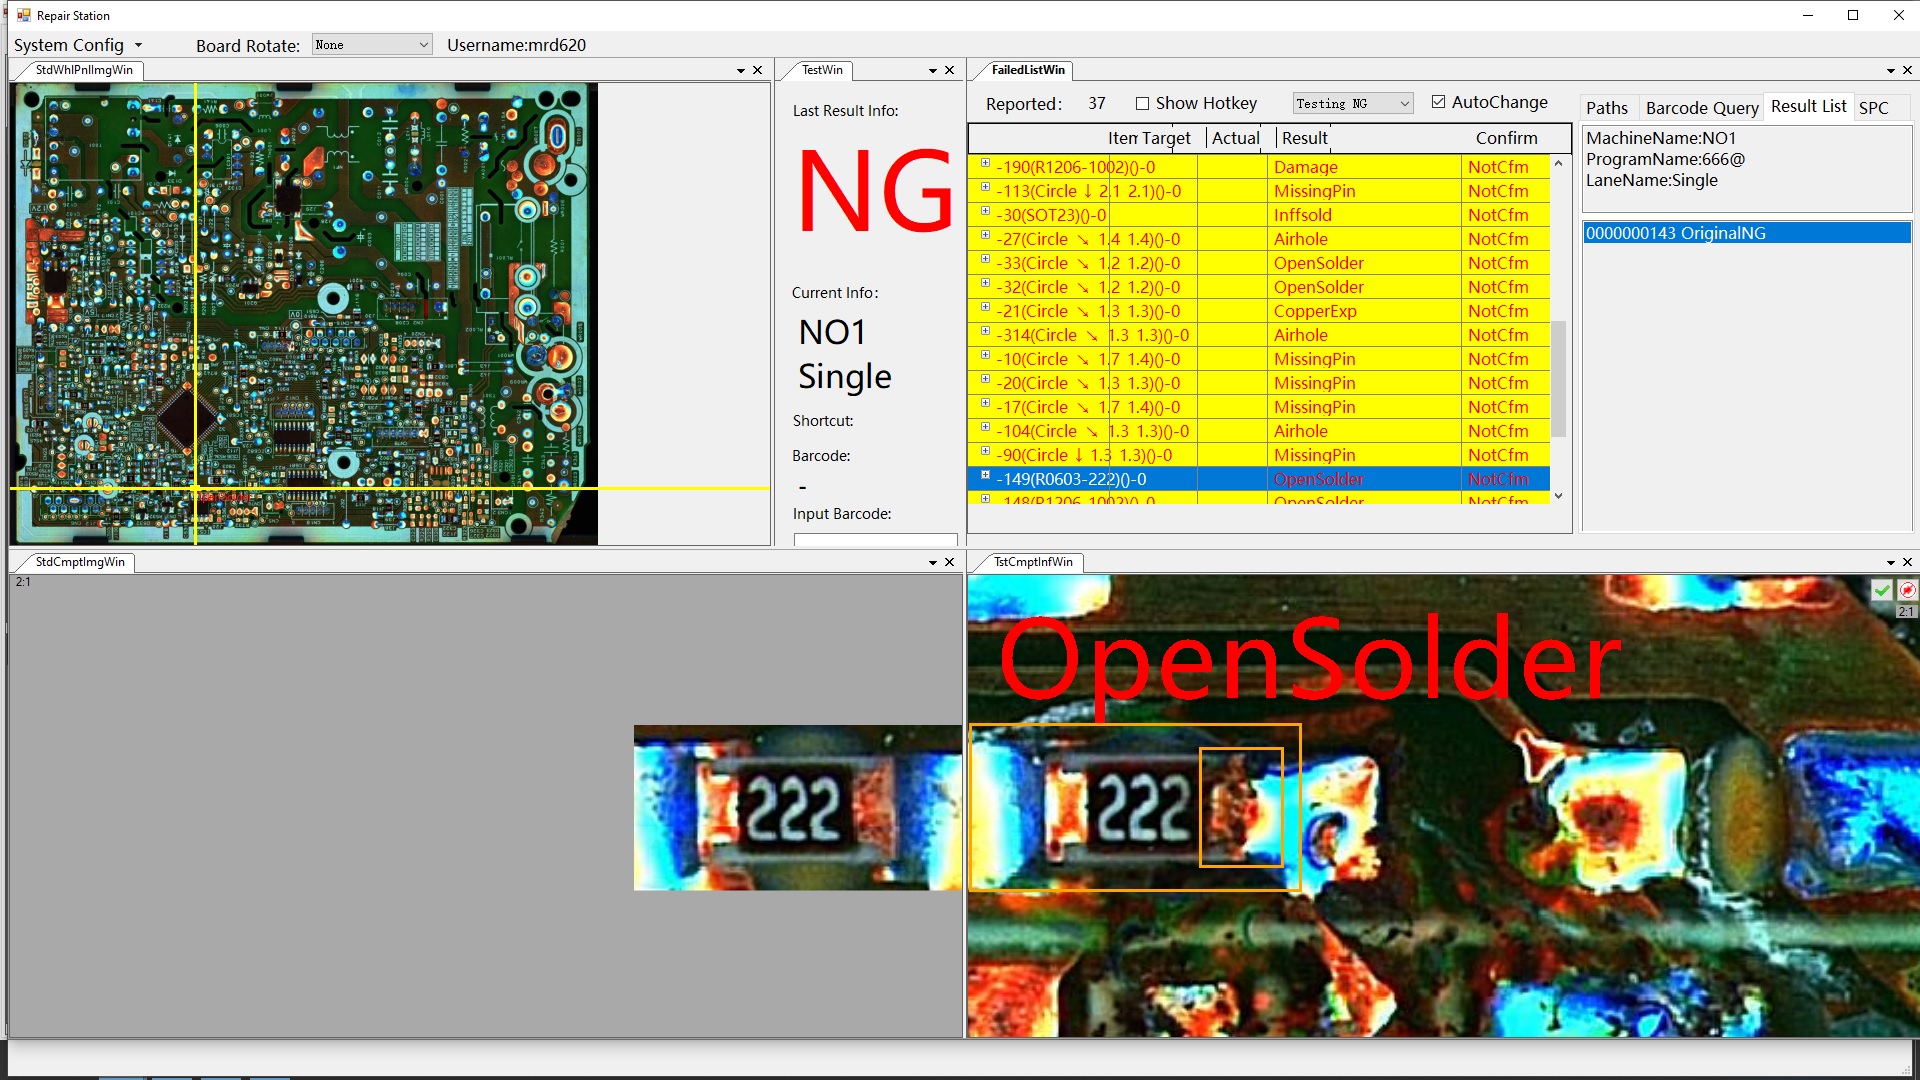Screen dimensions: 1920x1080
Task: Open the SPC tab
Action: tap(1873, 108)
